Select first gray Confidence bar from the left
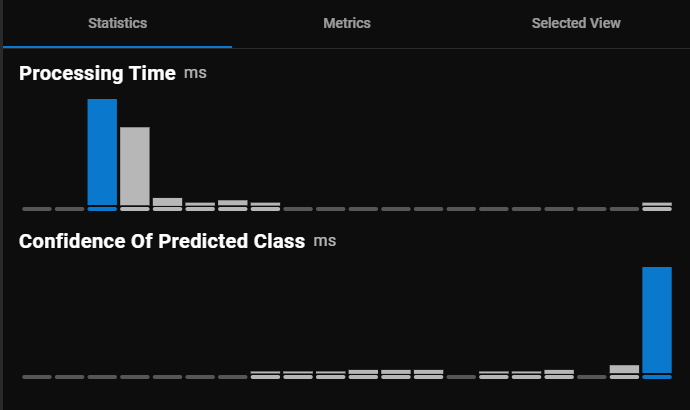The height and width of the screenshot is (410, 690). pos(265,375)
